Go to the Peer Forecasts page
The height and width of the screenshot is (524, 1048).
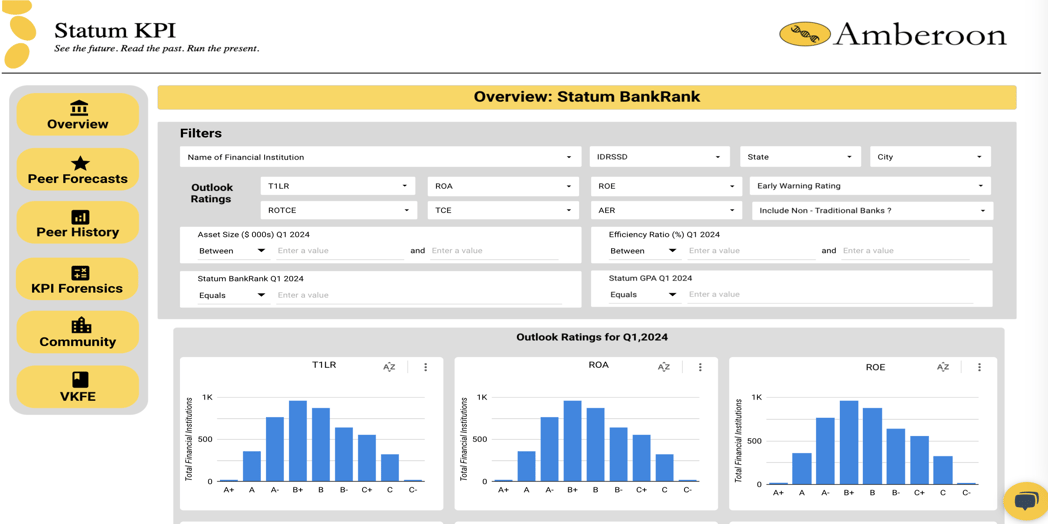(78, 169)
